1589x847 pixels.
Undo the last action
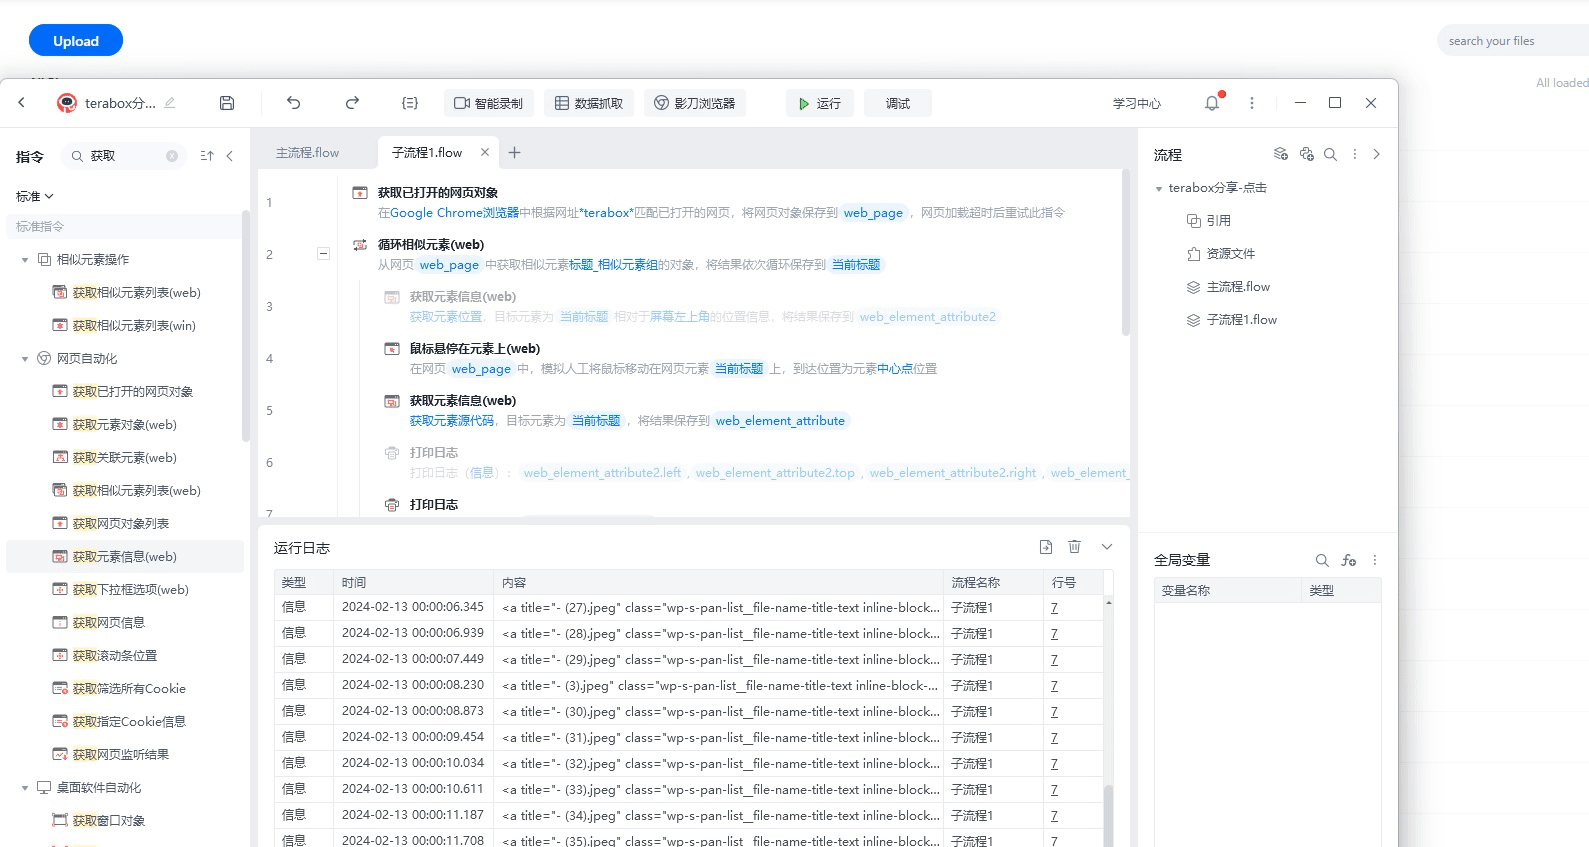293,103
